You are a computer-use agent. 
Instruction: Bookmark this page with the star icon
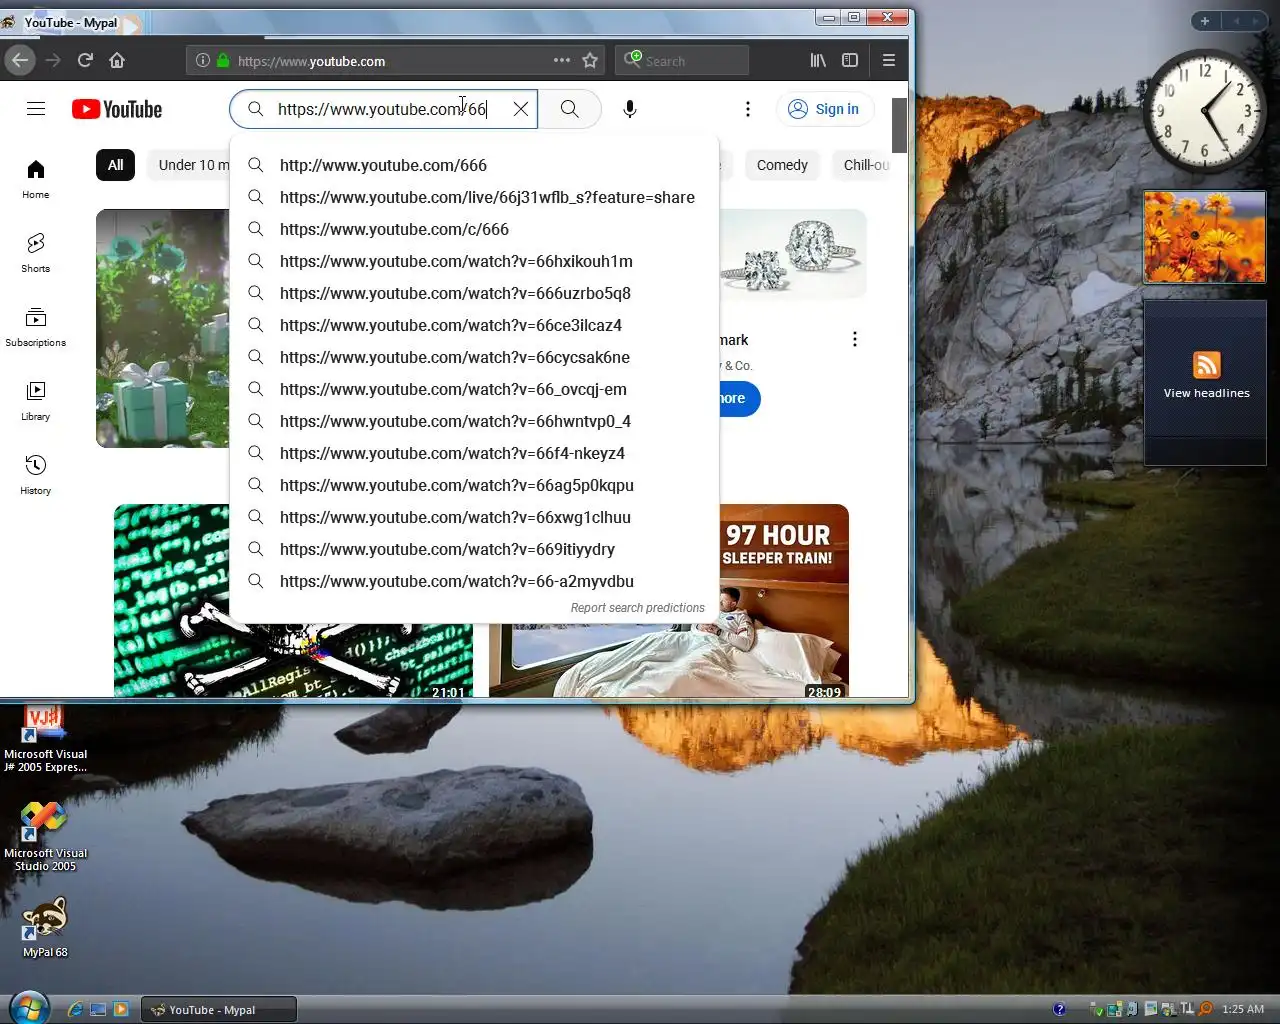[590, 60]
